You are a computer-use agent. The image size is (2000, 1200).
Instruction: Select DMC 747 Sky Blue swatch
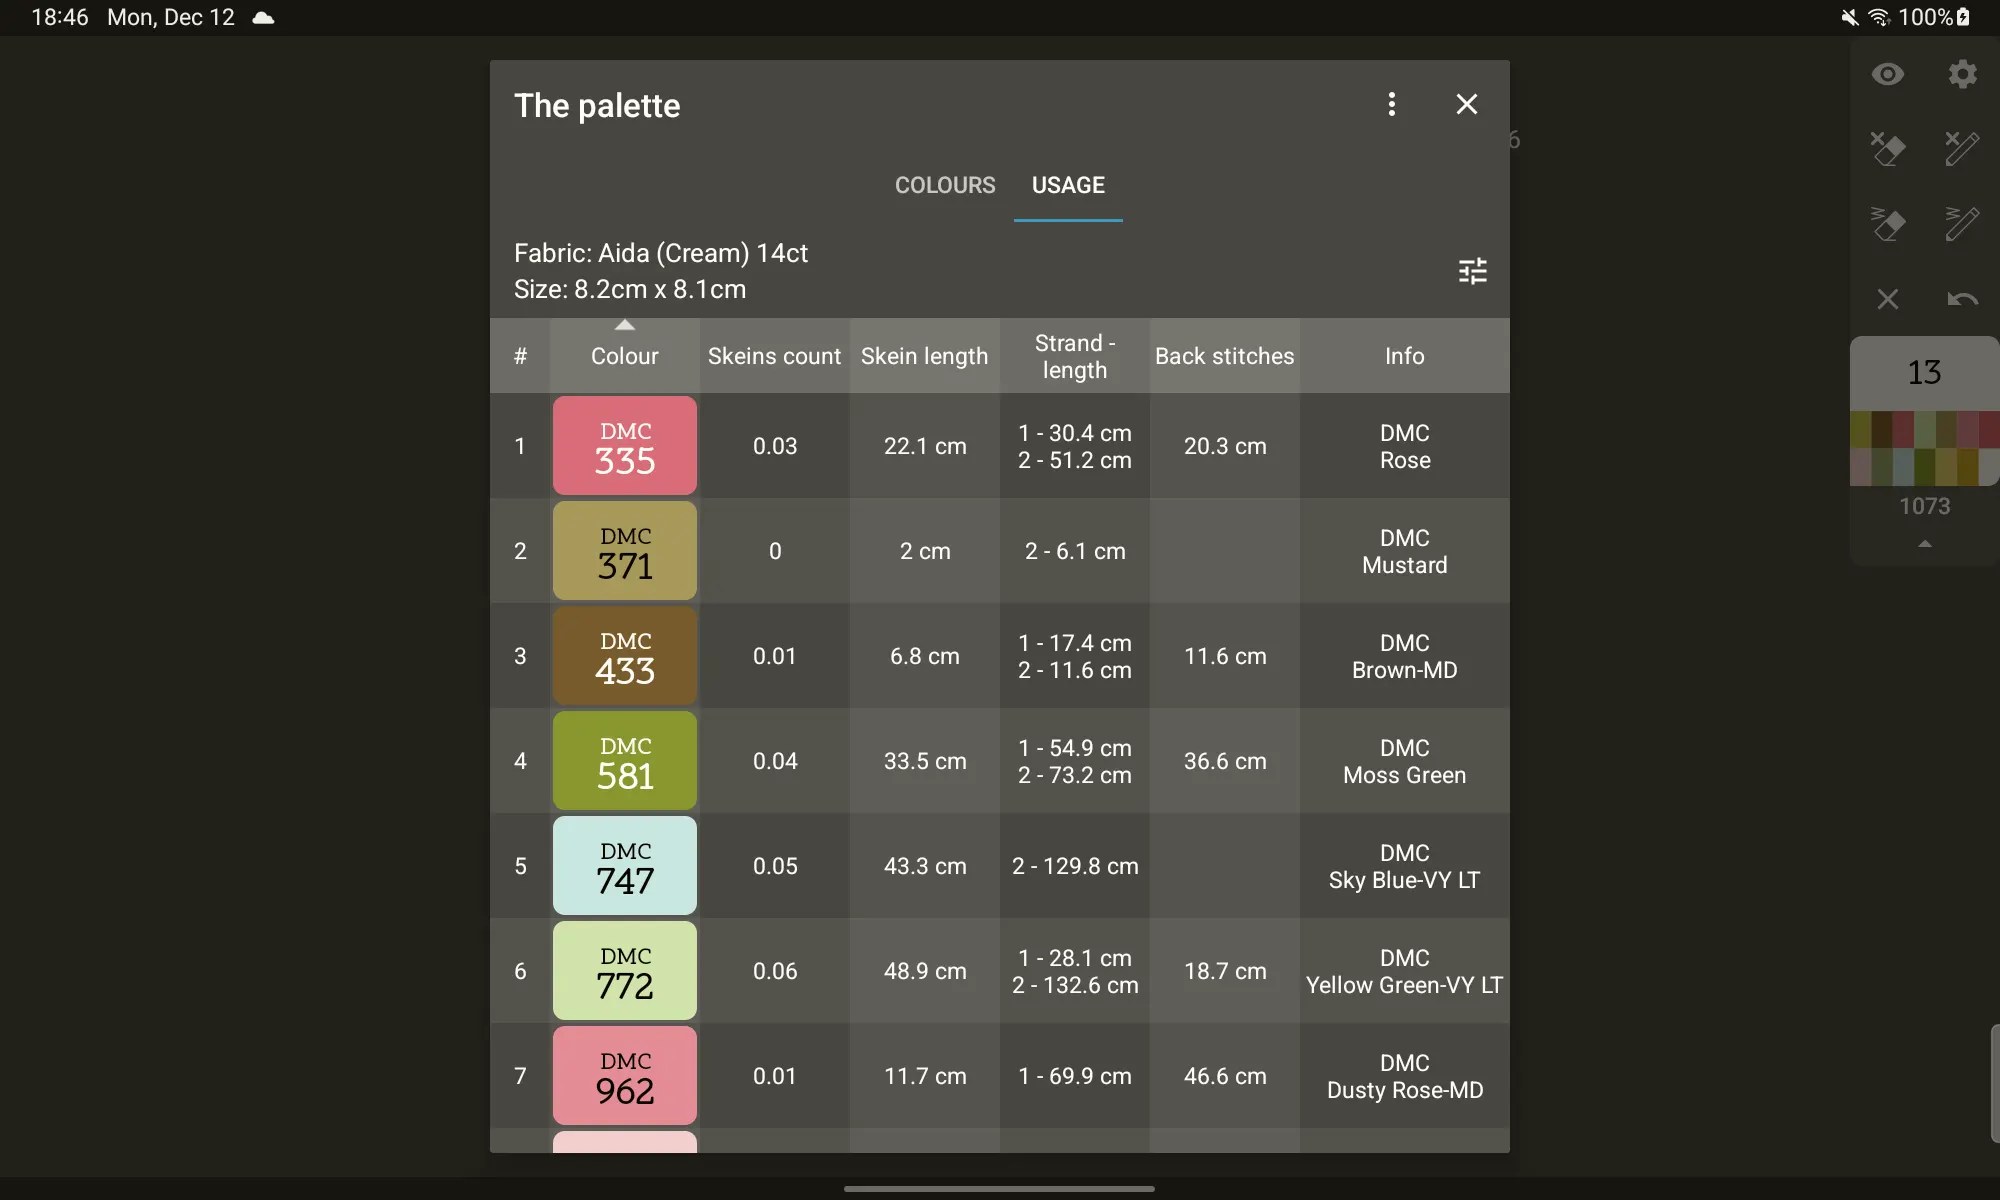[x=624, y=866]
